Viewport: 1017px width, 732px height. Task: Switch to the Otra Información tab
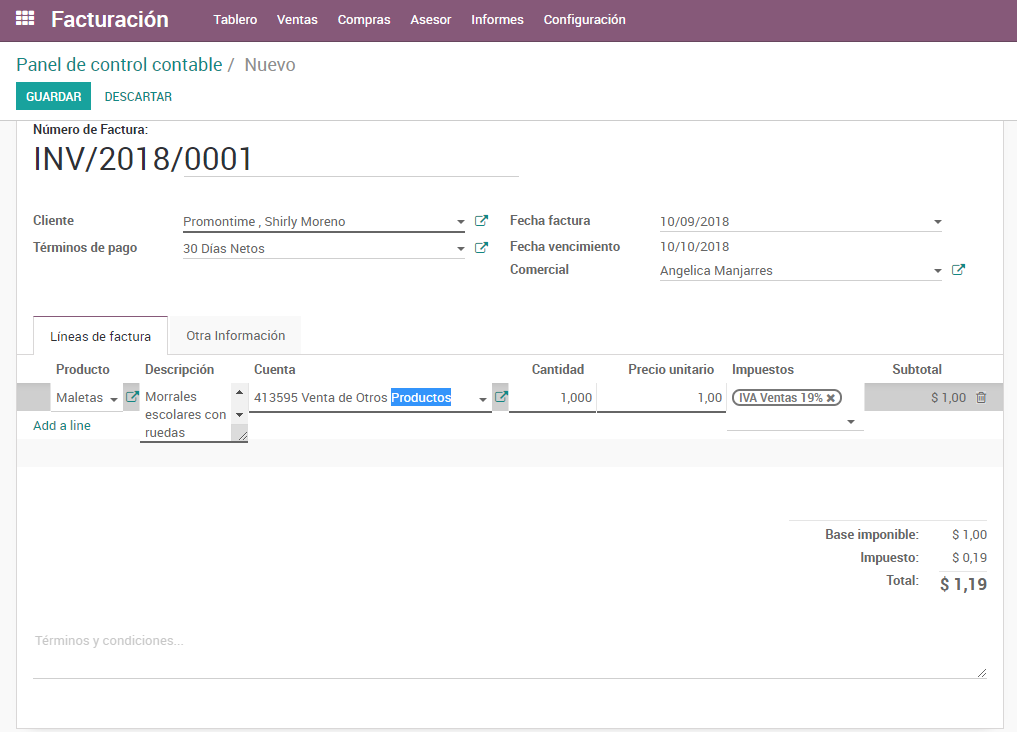235,335
